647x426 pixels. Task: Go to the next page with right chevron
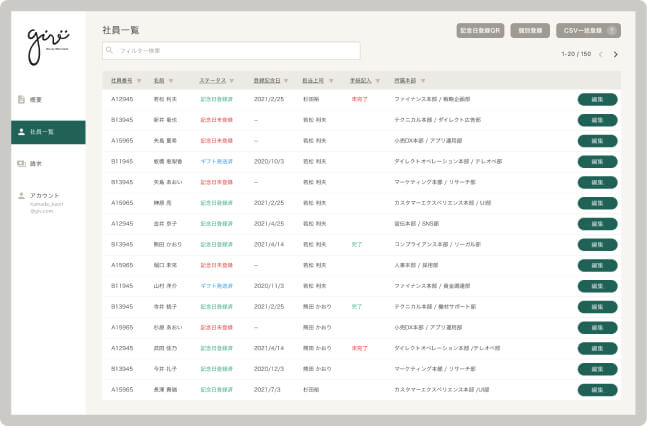point(616,54)
